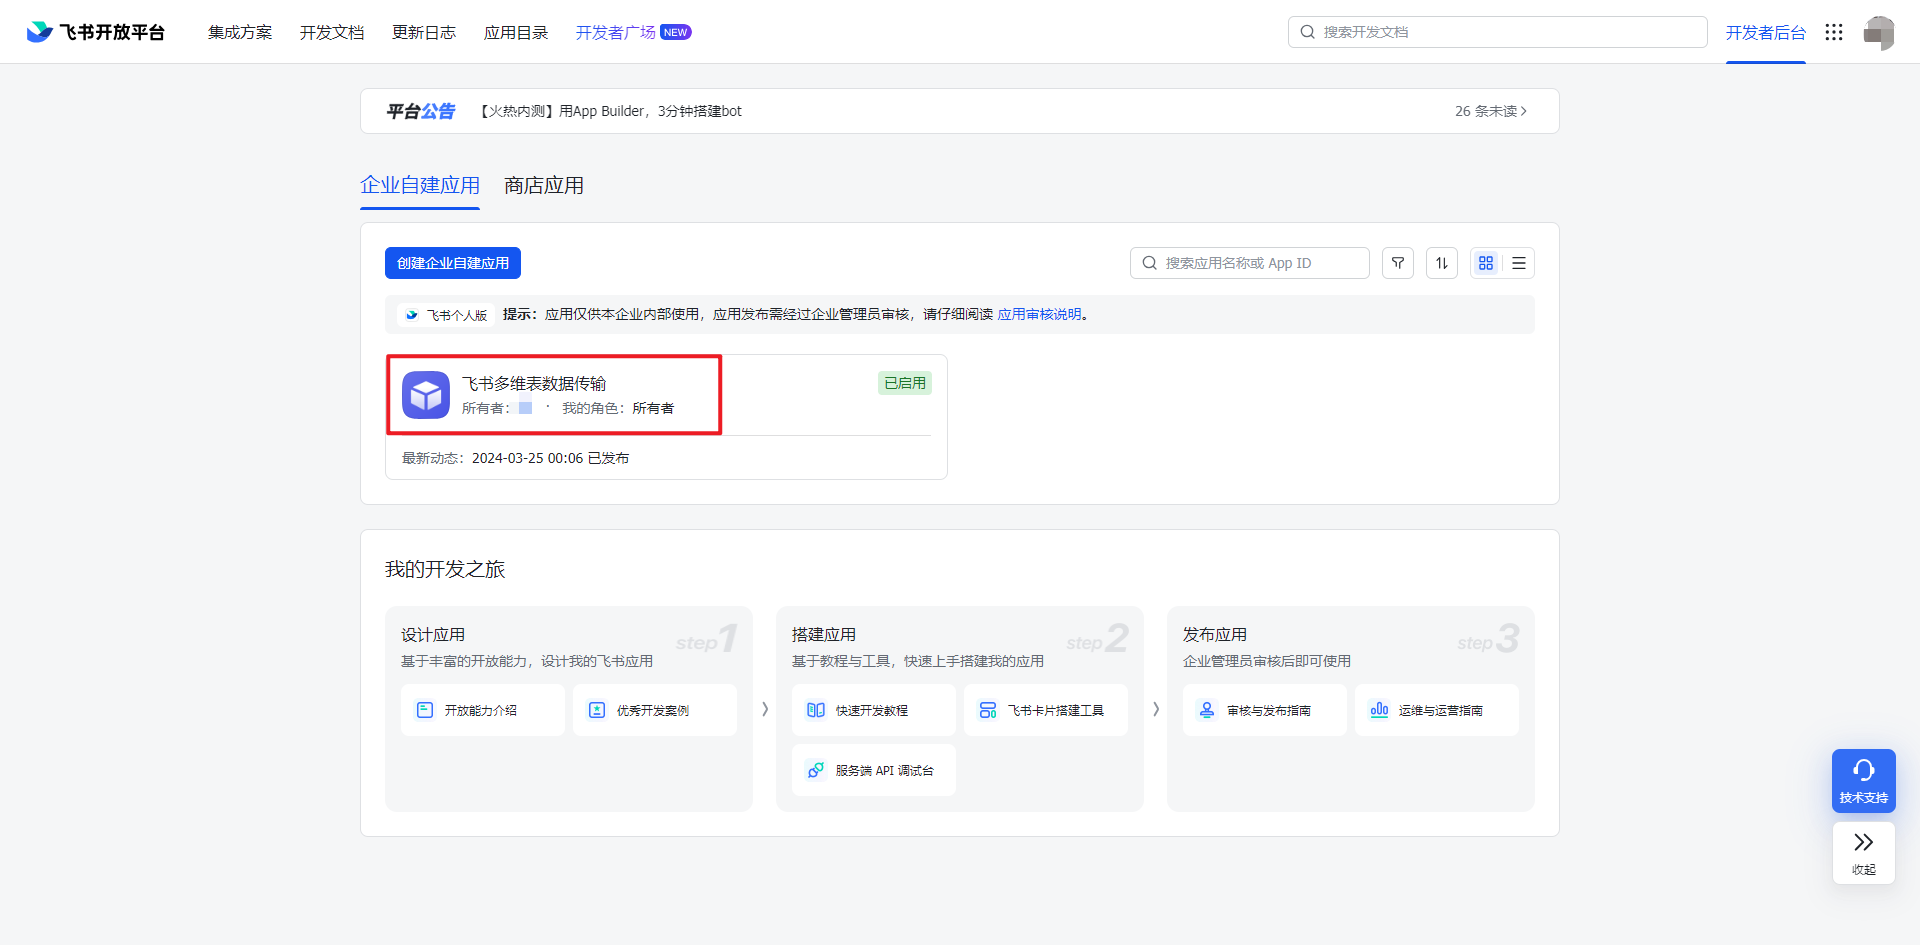This screenshot has height=945, width=1920.
Task: Click the blurred owner name next to 所有者
Action: click(x=525, y=408)
